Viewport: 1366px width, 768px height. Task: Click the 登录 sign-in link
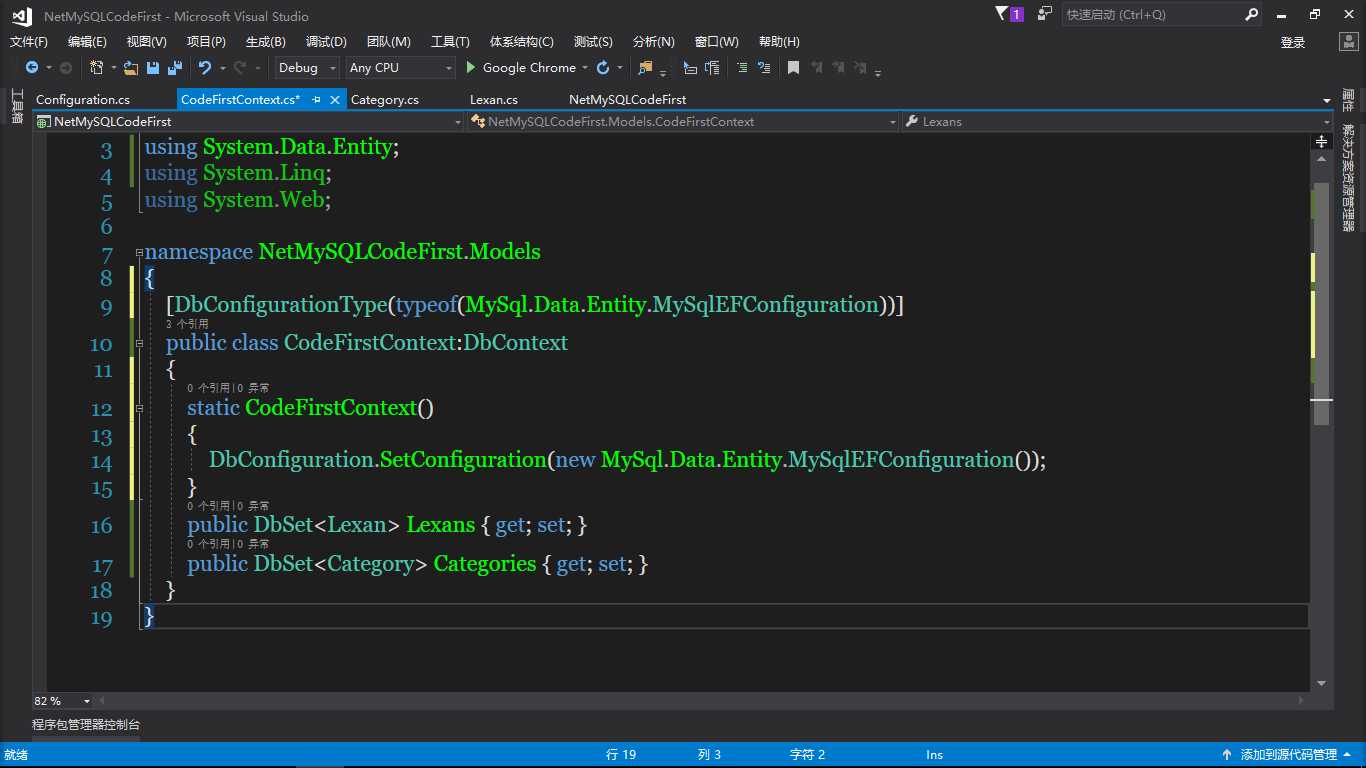pos(1293,42)
